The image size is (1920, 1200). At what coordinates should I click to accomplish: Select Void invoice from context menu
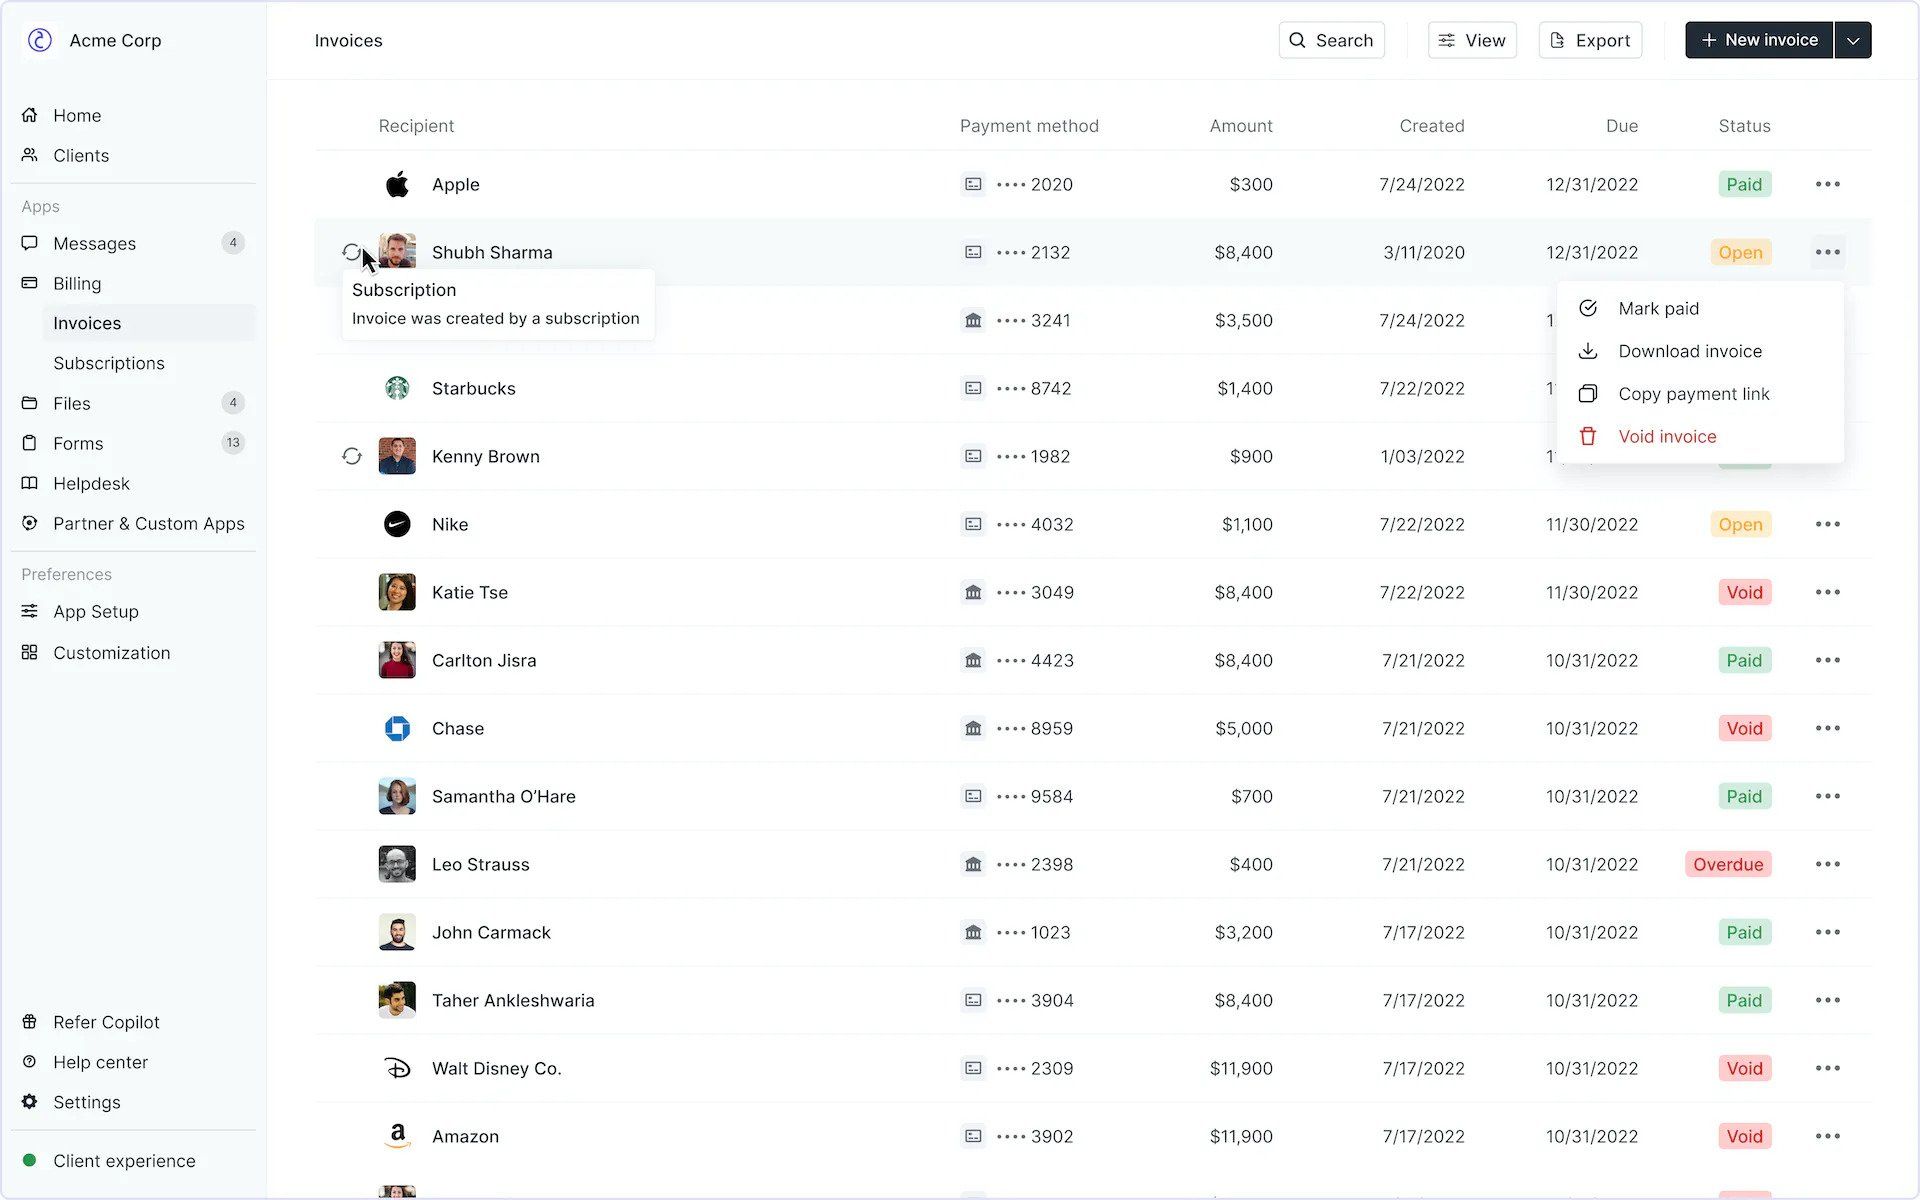pyautogui.click(x=1667, y=435)
